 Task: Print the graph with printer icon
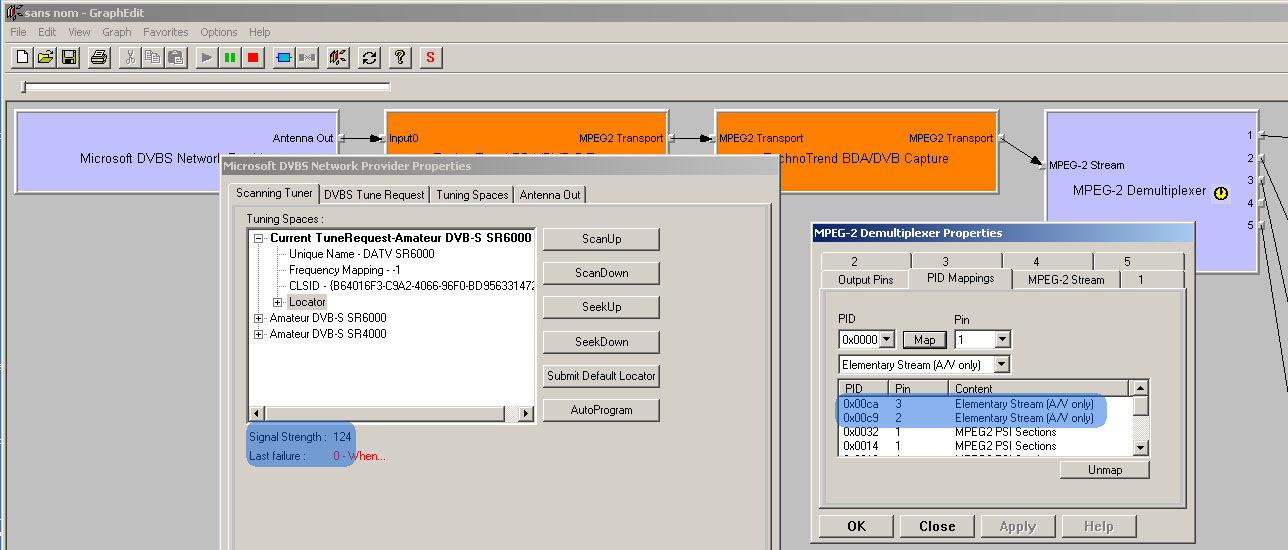(98, 57)
